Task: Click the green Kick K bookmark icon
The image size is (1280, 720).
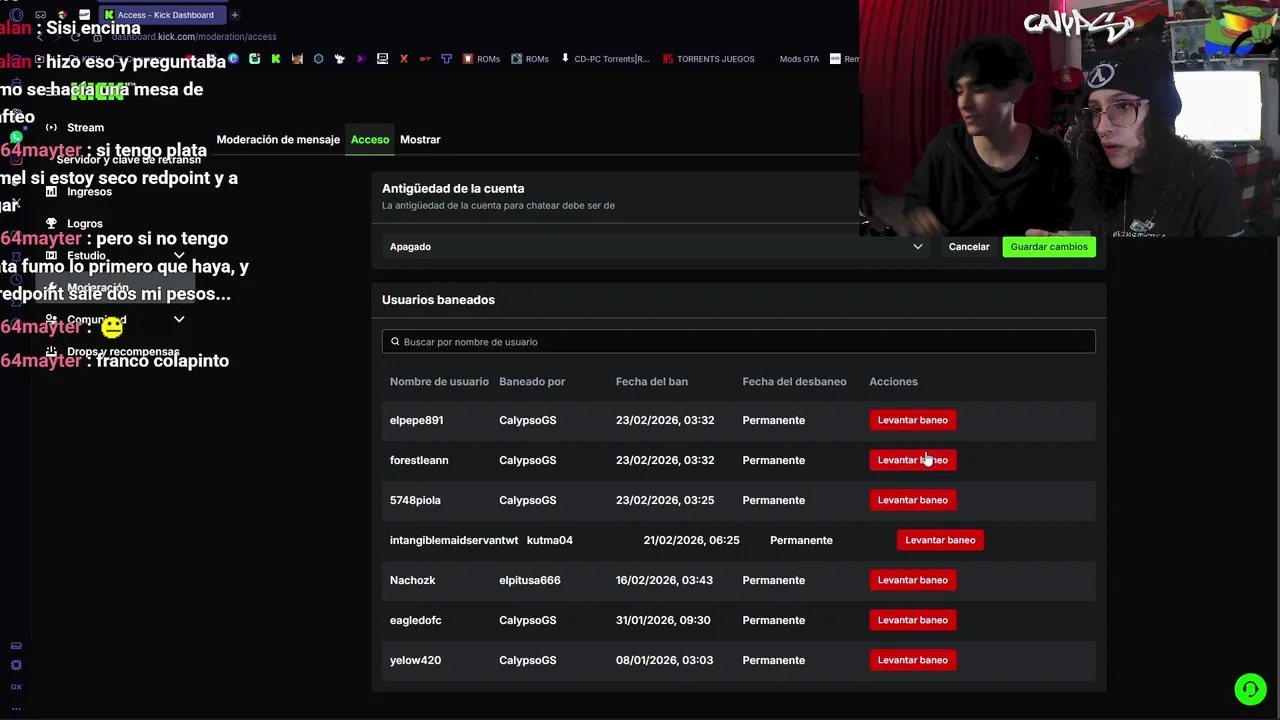Action: click(276, 59)
